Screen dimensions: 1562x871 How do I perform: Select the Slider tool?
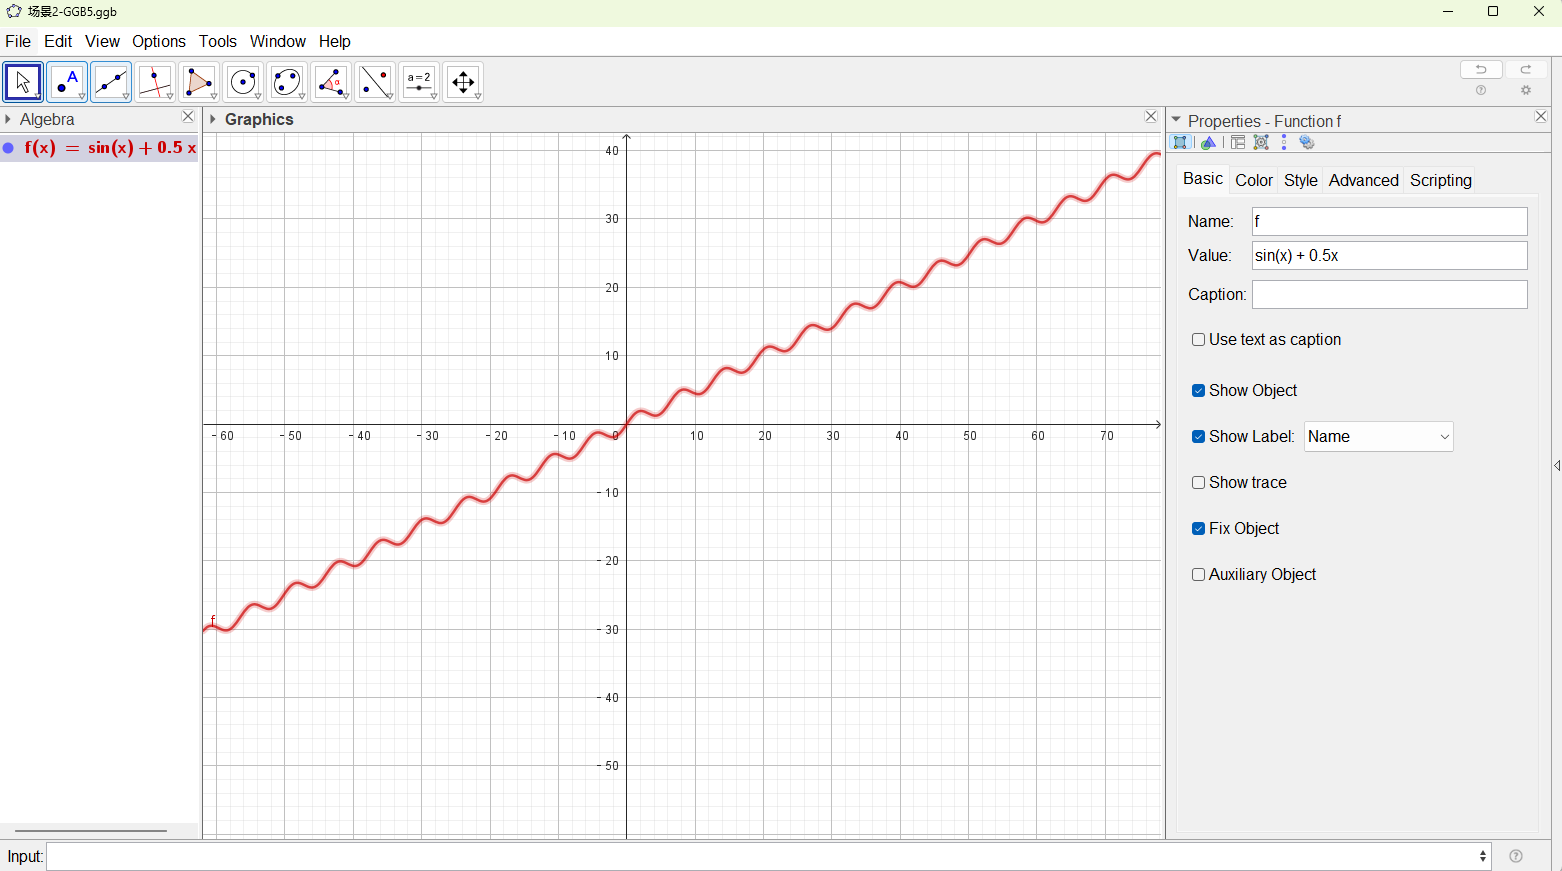(419, 82)
